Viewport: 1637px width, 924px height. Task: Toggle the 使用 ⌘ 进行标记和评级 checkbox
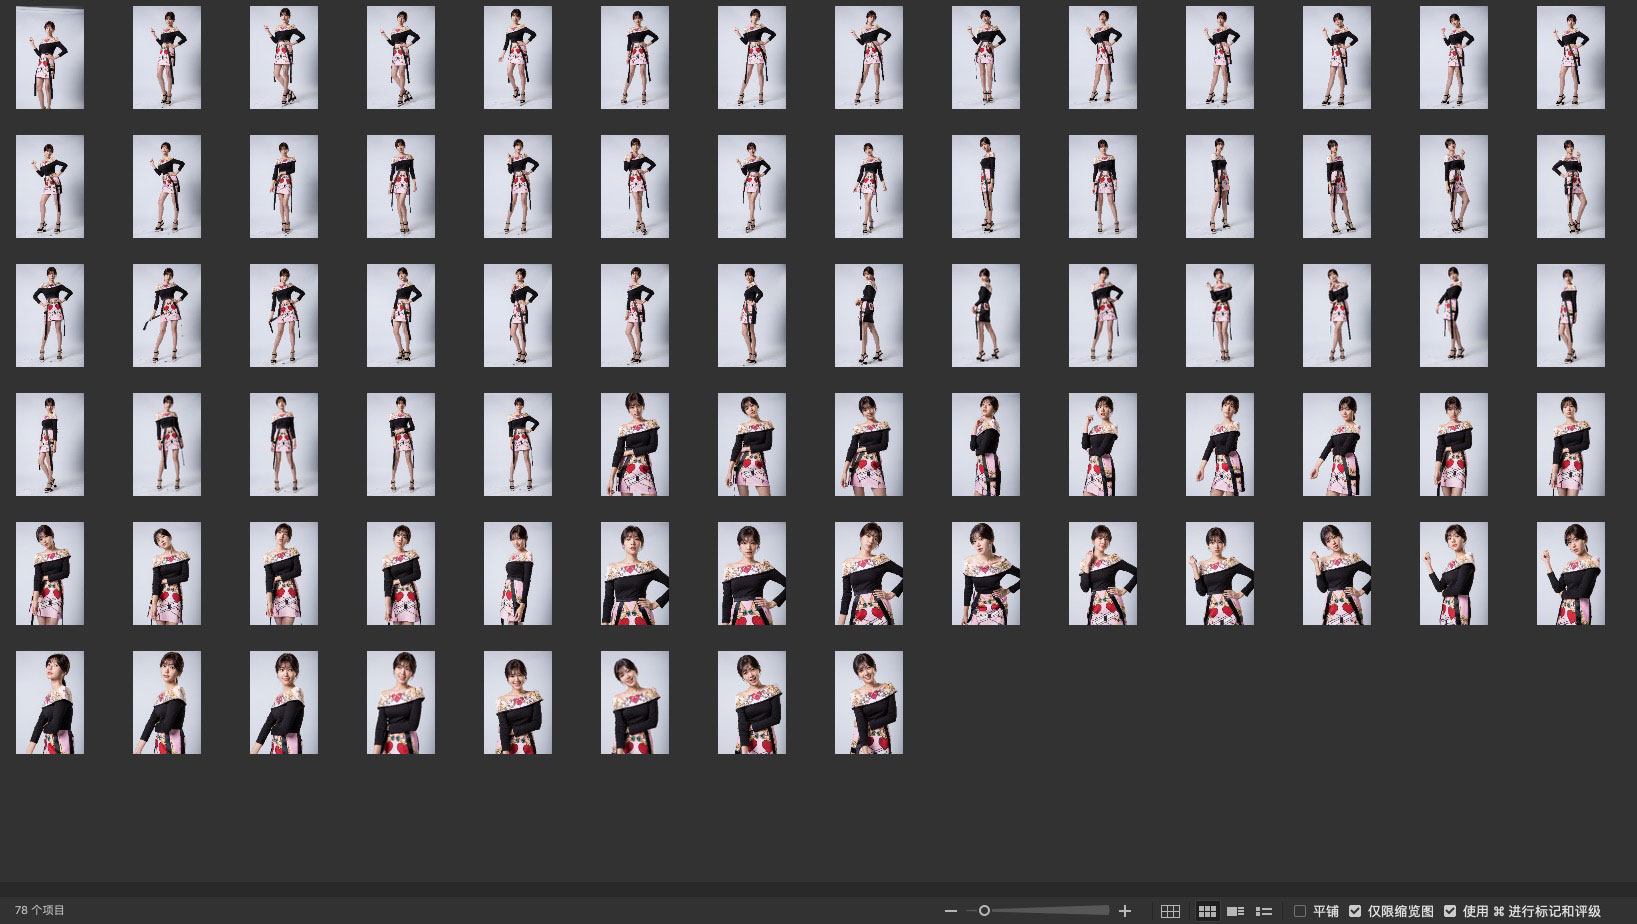(x=1450, y=911)
